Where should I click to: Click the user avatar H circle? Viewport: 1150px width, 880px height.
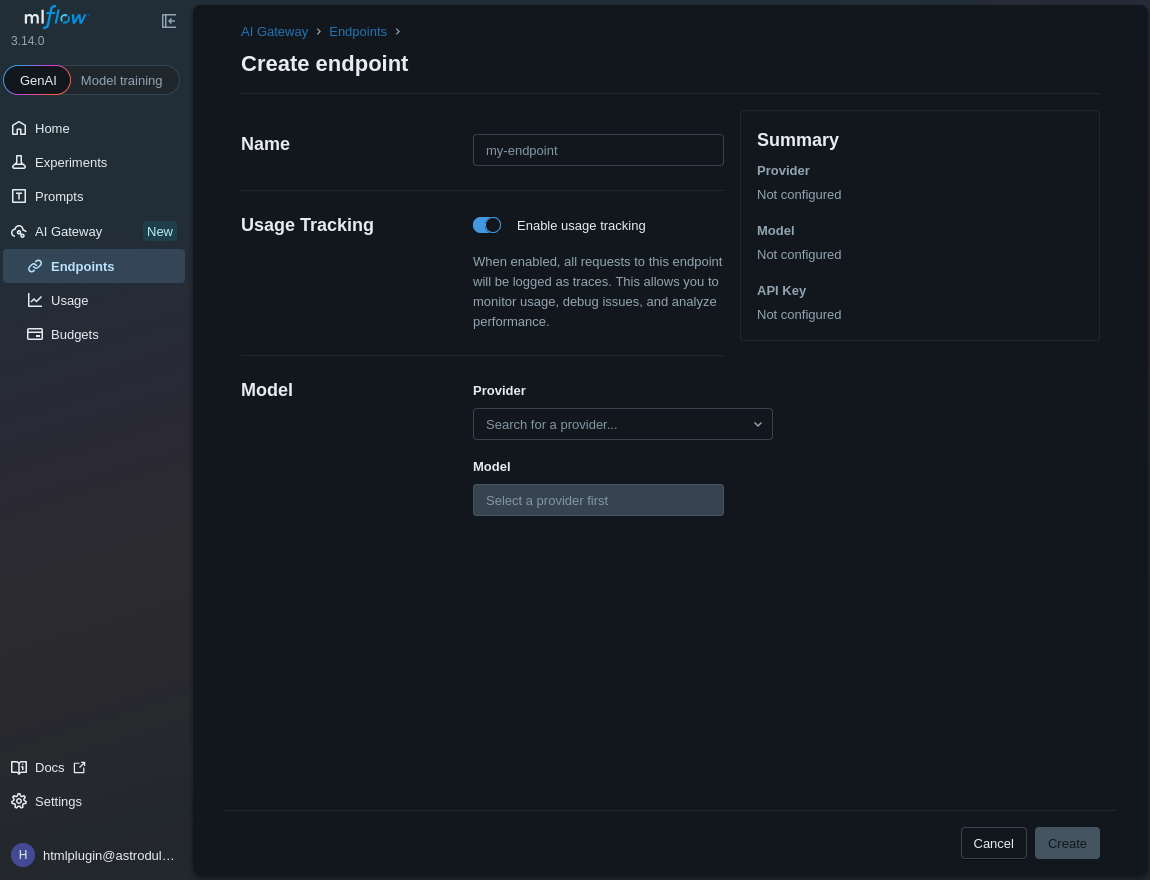(23, 854)
